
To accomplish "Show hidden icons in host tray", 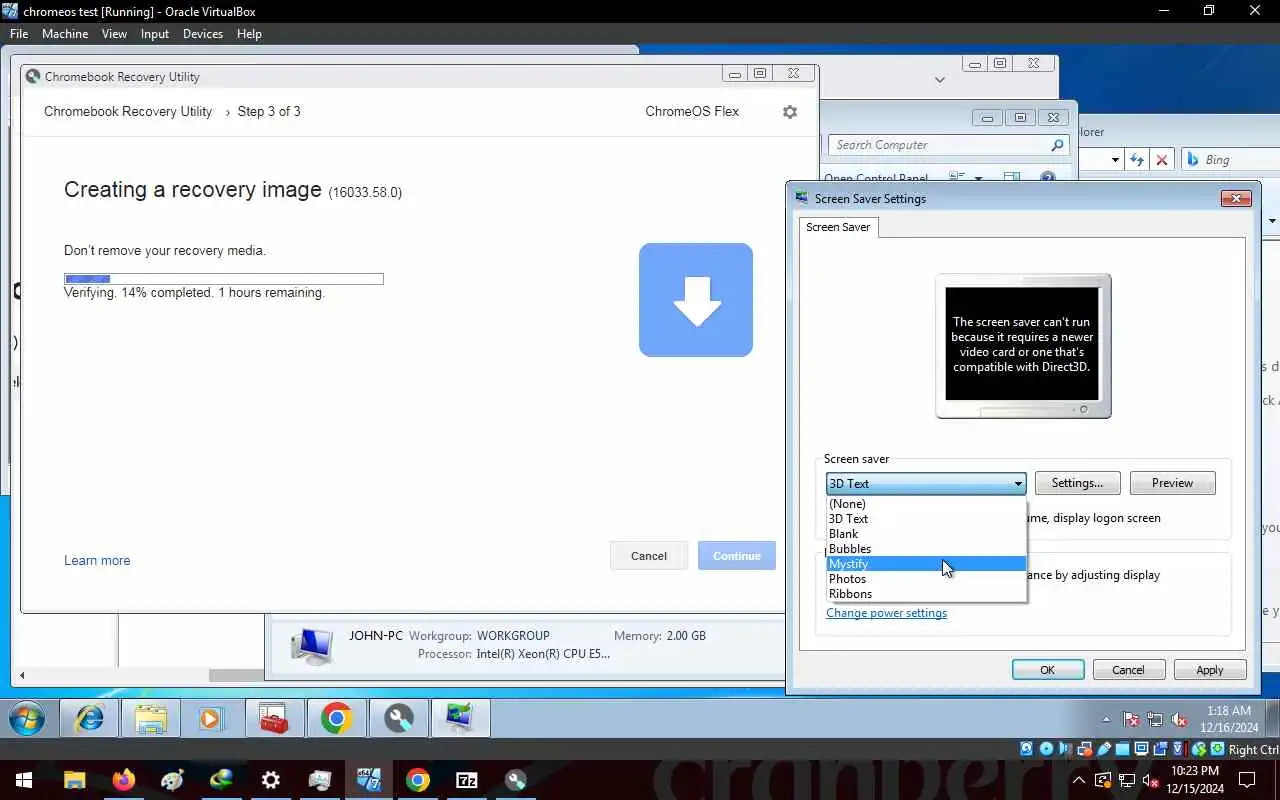I will (x=1079, y=780).
